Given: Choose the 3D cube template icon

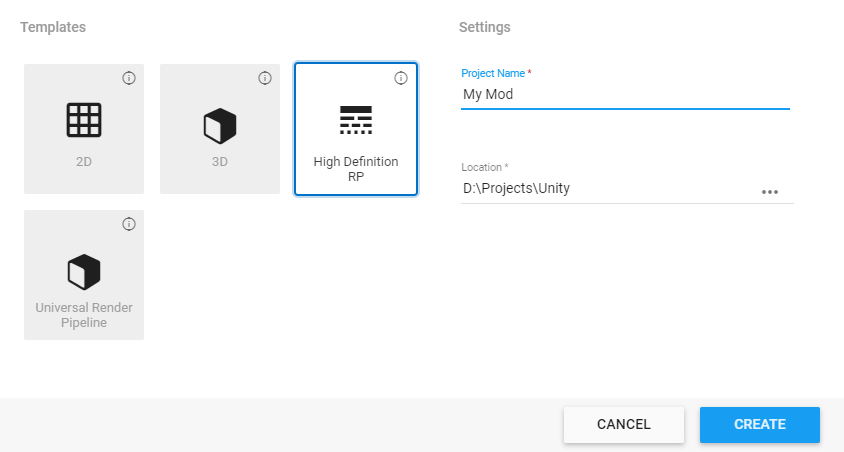Looking at the screenshot, I should click(220, 126).
